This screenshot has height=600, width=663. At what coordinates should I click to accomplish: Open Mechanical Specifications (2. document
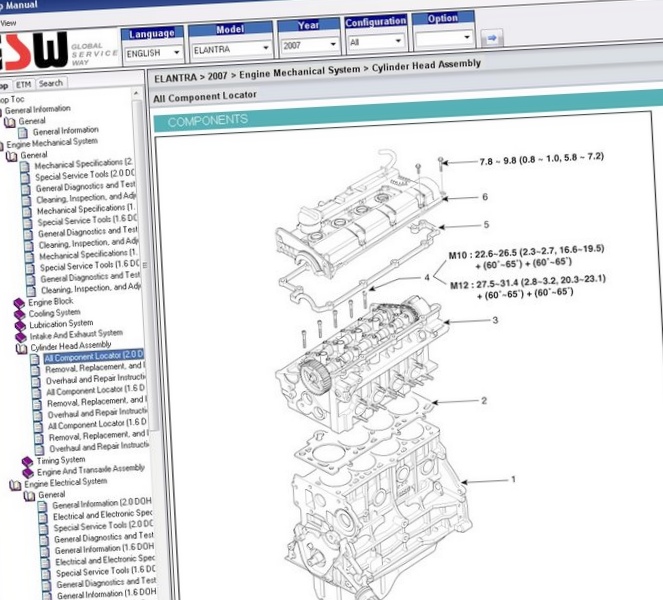point(84,163)
